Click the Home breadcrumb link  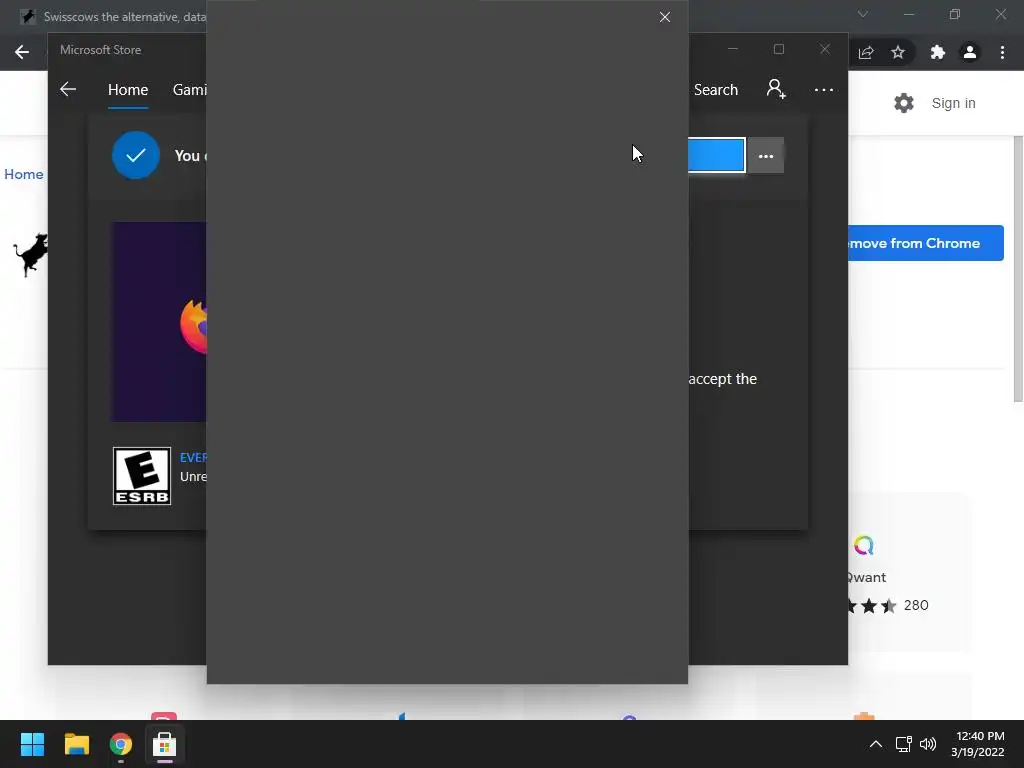24,174
